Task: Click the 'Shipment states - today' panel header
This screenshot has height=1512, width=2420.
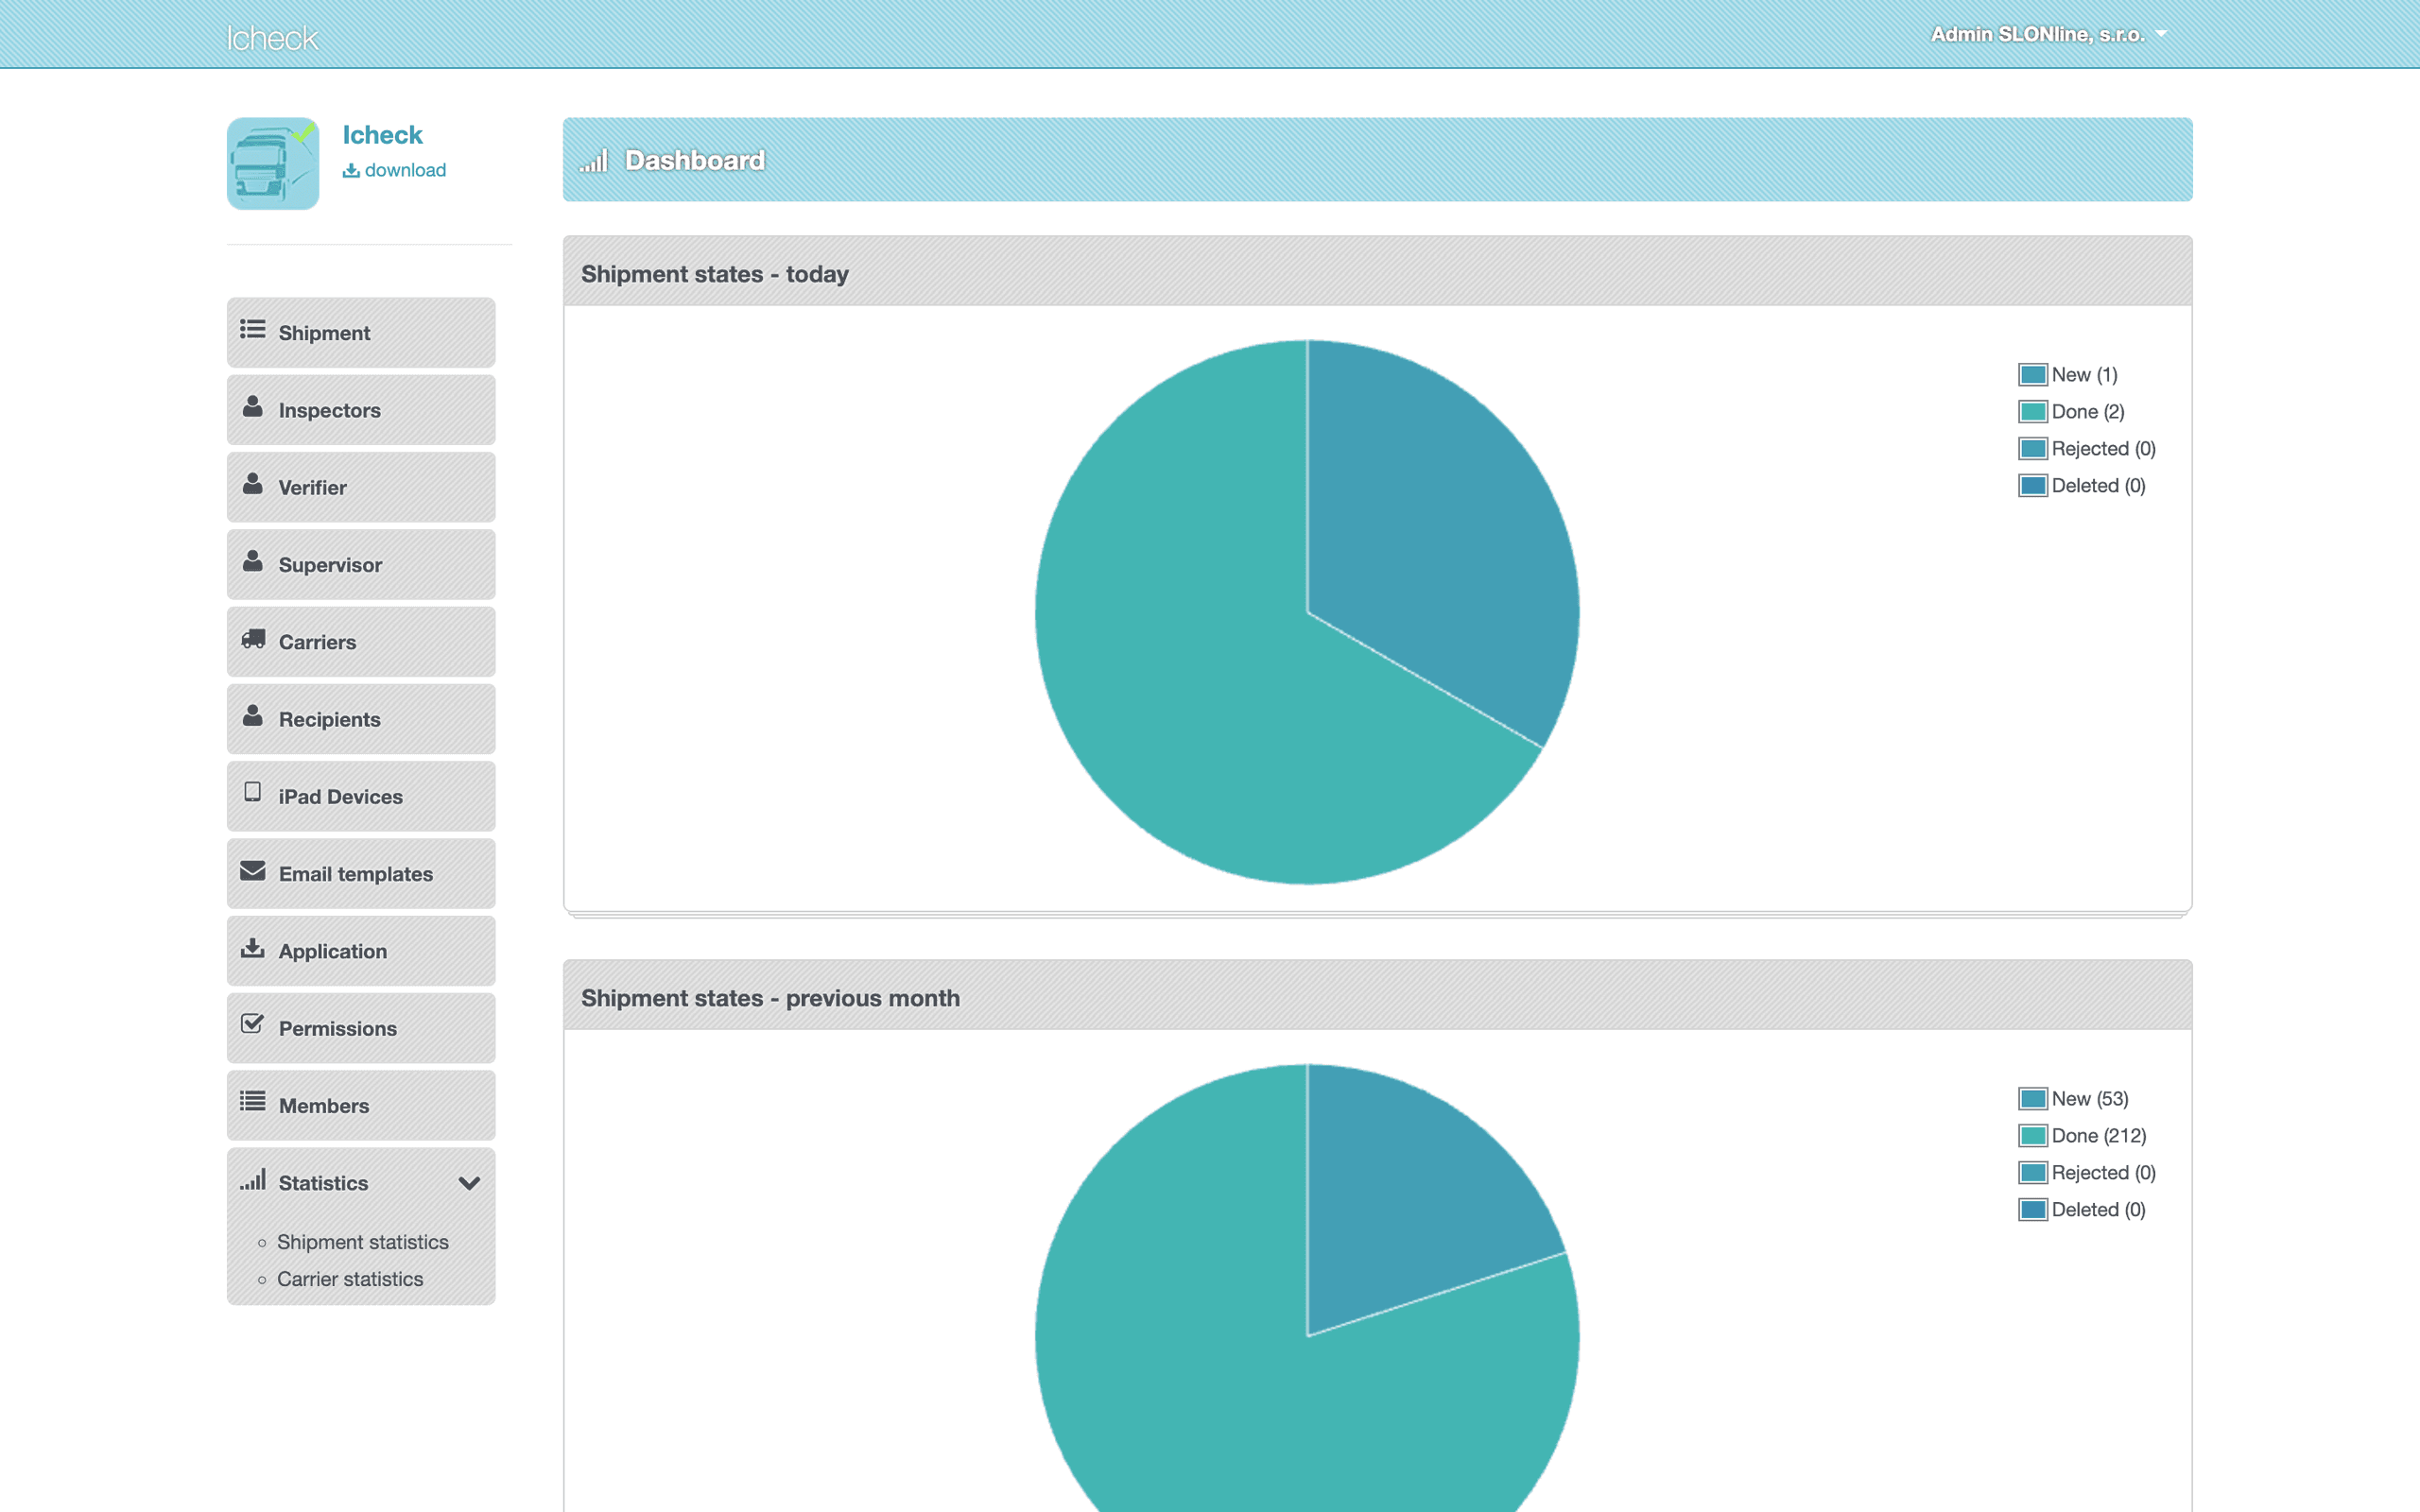Action: [x=1377, y=272]
